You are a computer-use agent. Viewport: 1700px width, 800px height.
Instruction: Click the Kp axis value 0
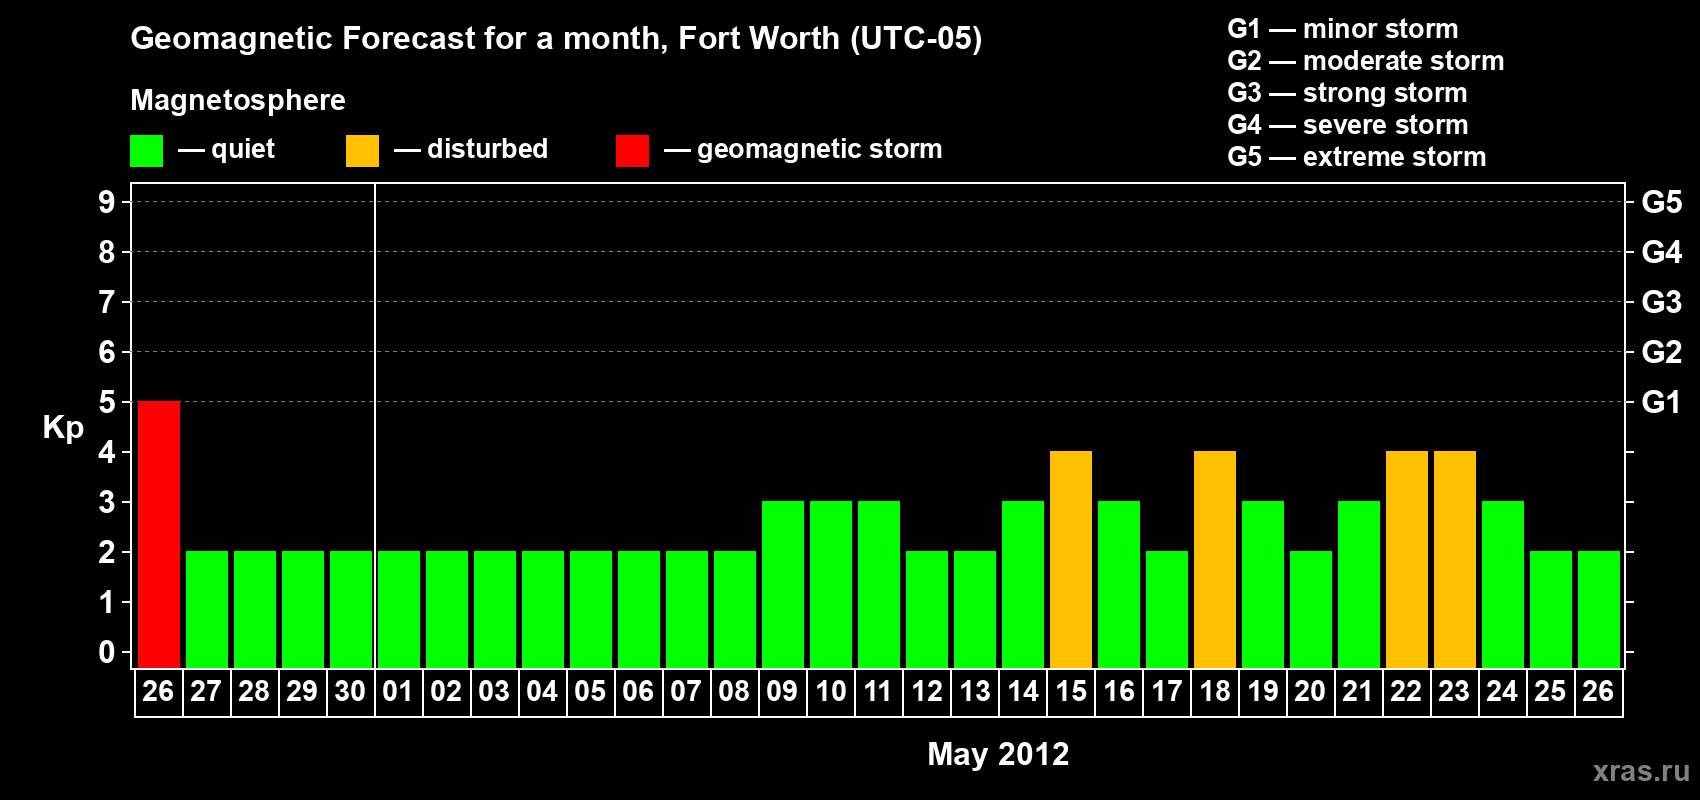click(107, 653)
